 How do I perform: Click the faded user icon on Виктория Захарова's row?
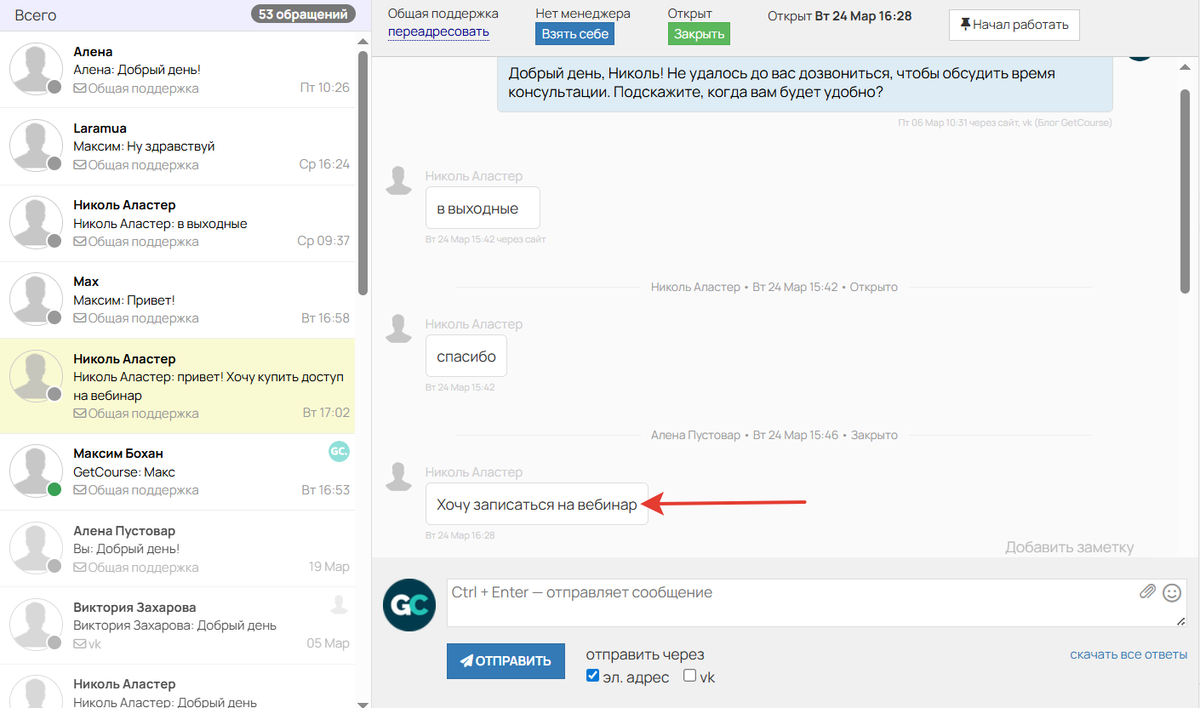pyautogui.click(x=339, y=604)
